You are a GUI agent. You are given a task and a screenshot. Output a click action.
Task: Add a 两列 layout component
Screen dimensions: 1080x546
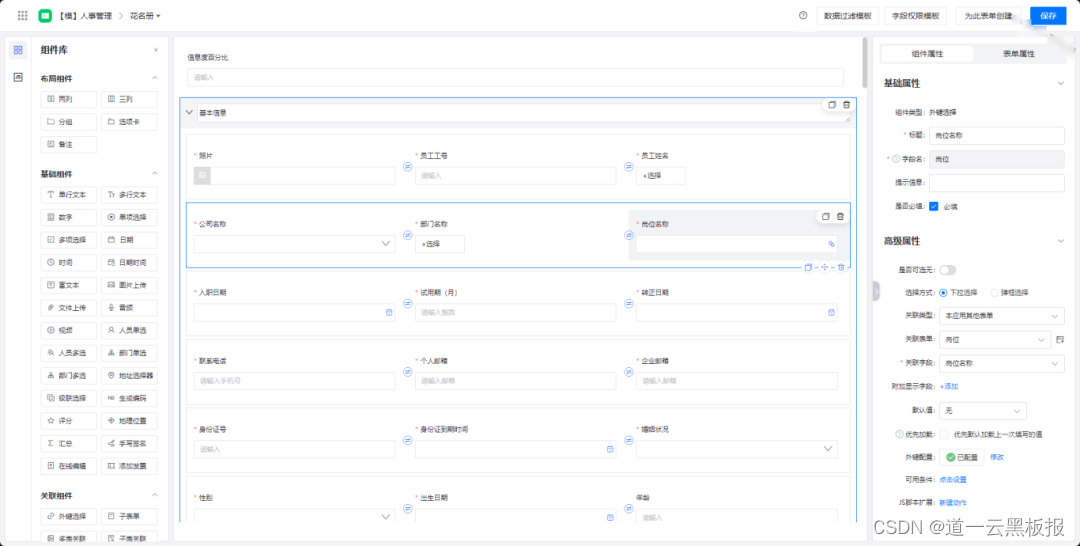pos(69,99)
